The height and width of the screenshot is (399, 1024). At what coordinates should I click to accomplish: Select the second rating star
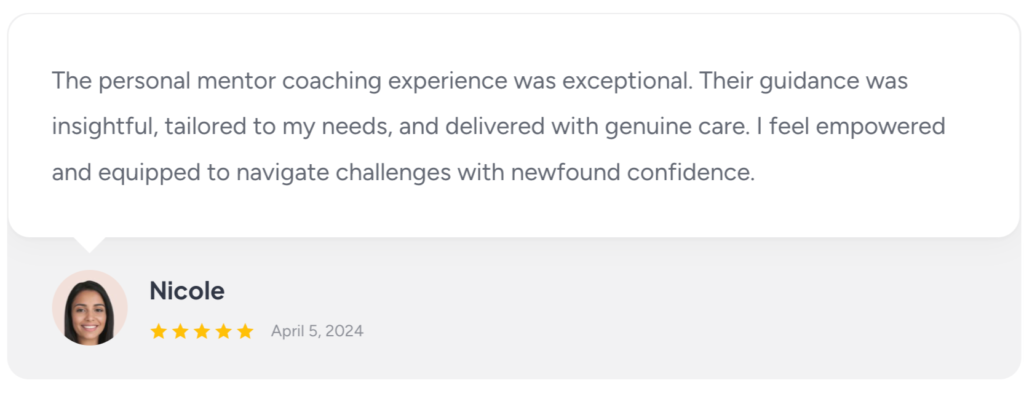pyautogui.click(x=180, y=331)
